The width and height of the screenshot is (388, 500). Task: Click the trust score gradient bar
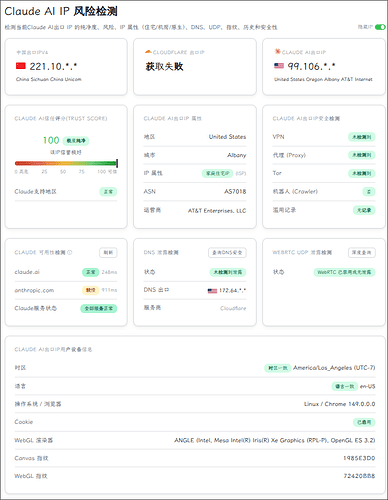(66, 163)
